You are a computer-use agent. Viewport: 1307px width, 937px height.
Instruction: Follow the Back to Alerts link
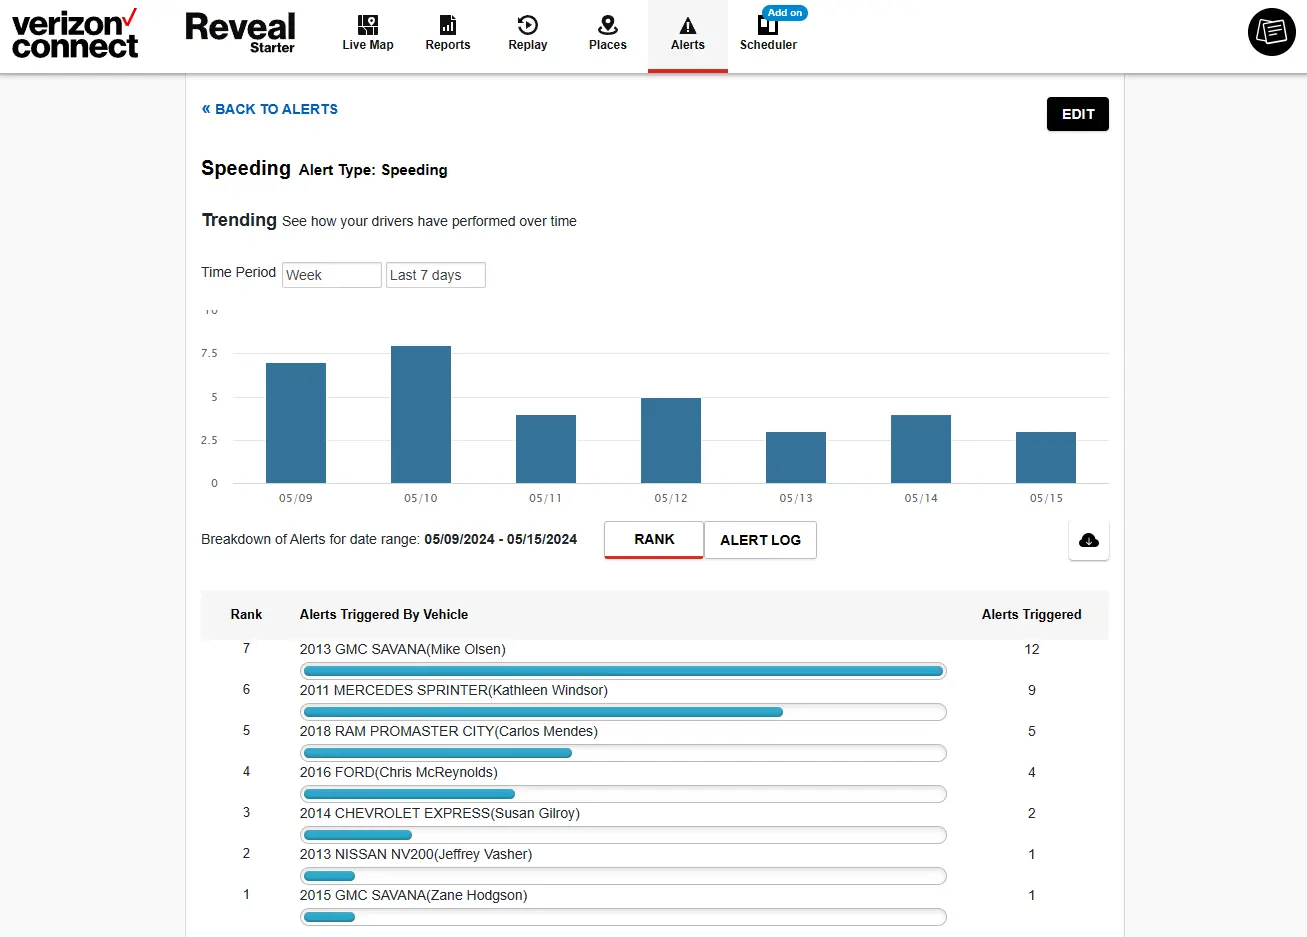pos(270,109)
